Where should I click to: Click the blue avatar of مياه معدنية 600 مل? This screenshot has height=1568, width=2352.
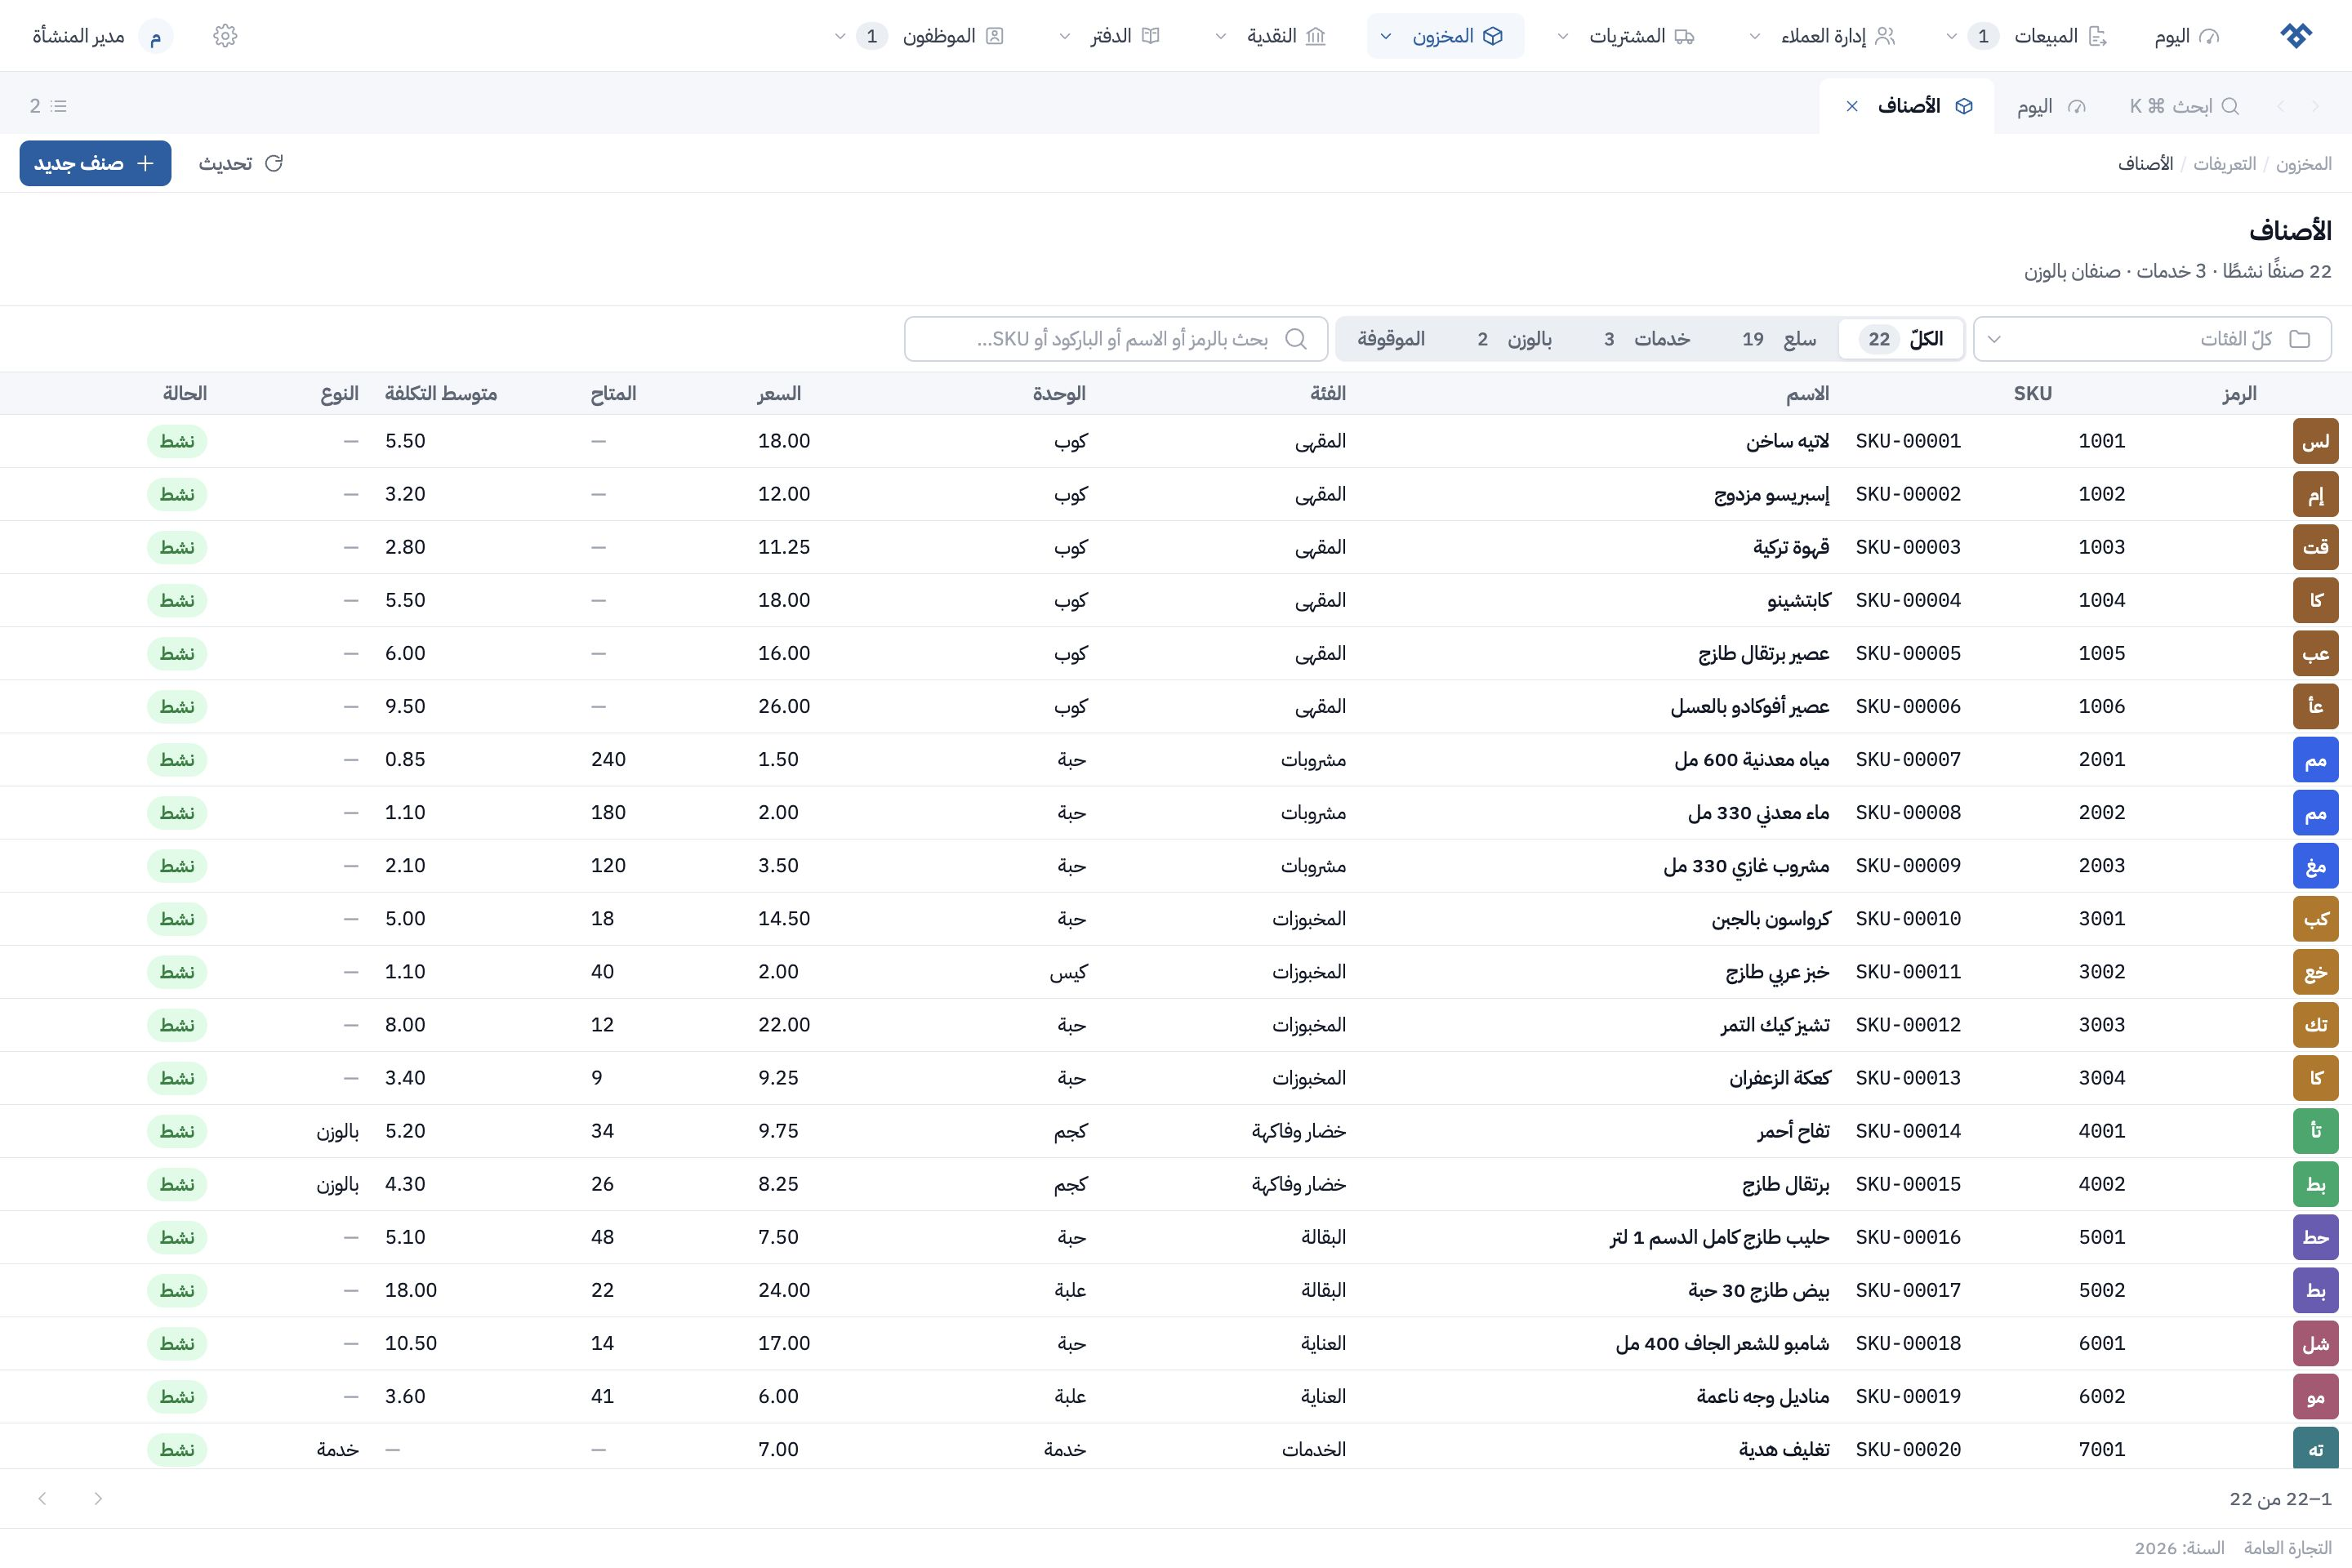2315,760
